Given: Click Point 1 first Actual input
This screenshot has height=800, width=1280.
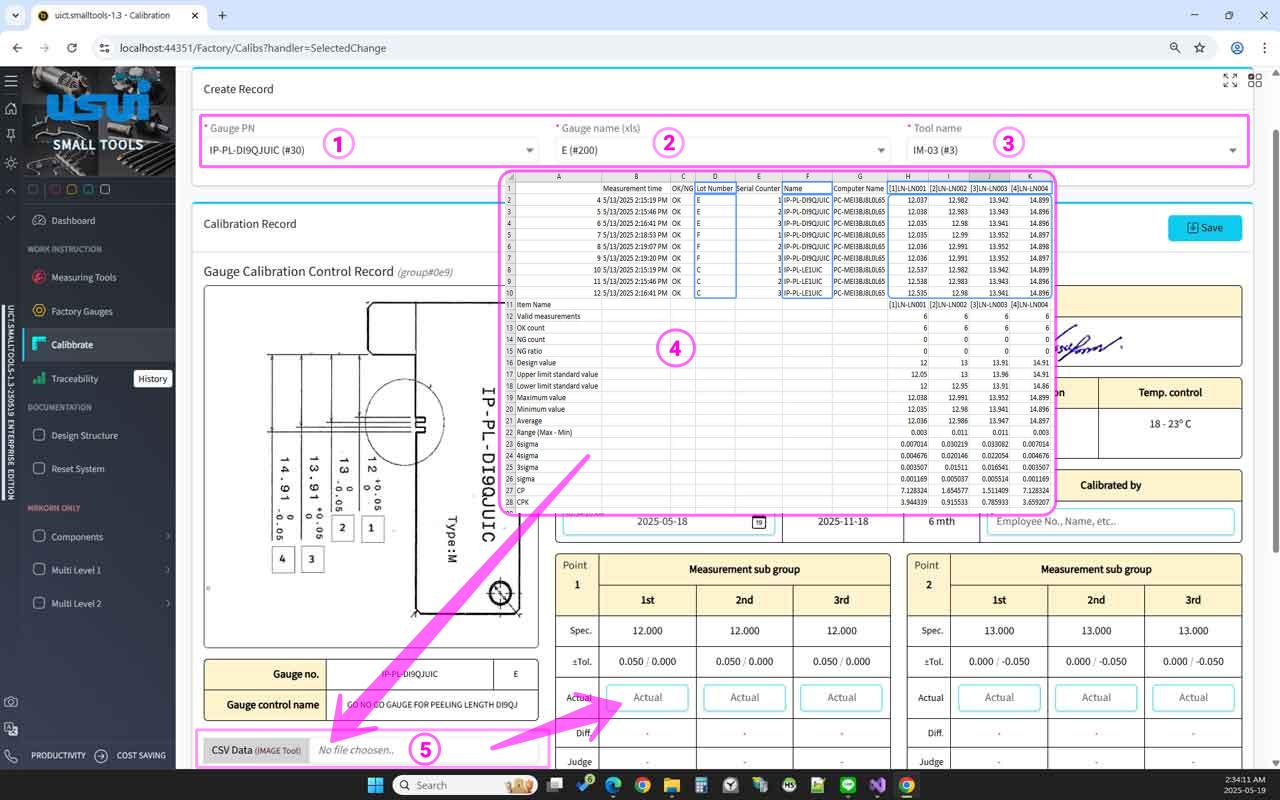Looking at the screenshot, I should [x=647, y=697].
